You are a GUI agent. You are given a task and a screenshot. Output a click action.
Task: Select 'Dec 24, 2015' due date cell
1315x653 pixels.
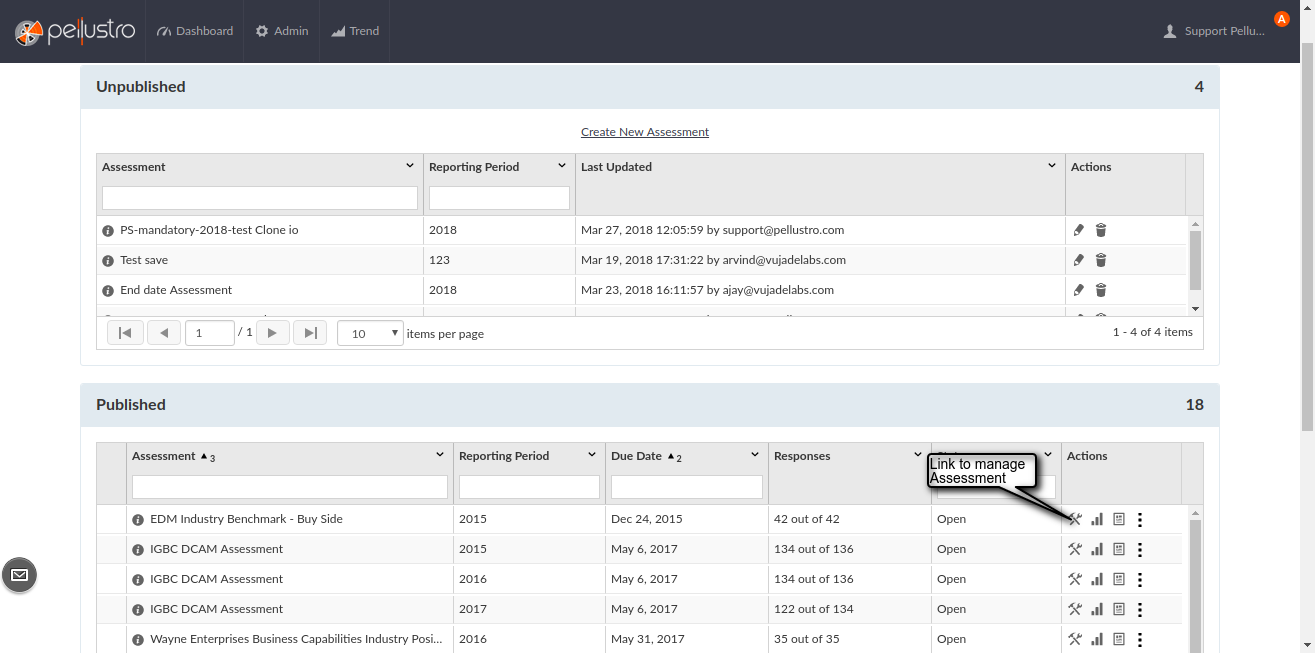pyautogui.click(x=687, y=519)
